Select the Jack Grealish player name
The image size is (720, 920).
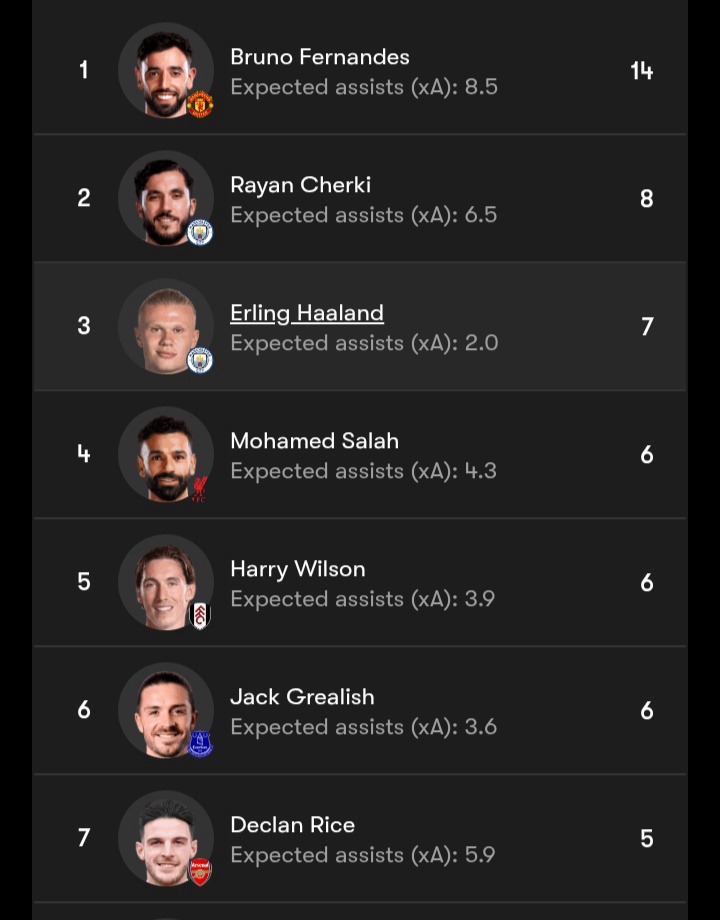(302, 697)
